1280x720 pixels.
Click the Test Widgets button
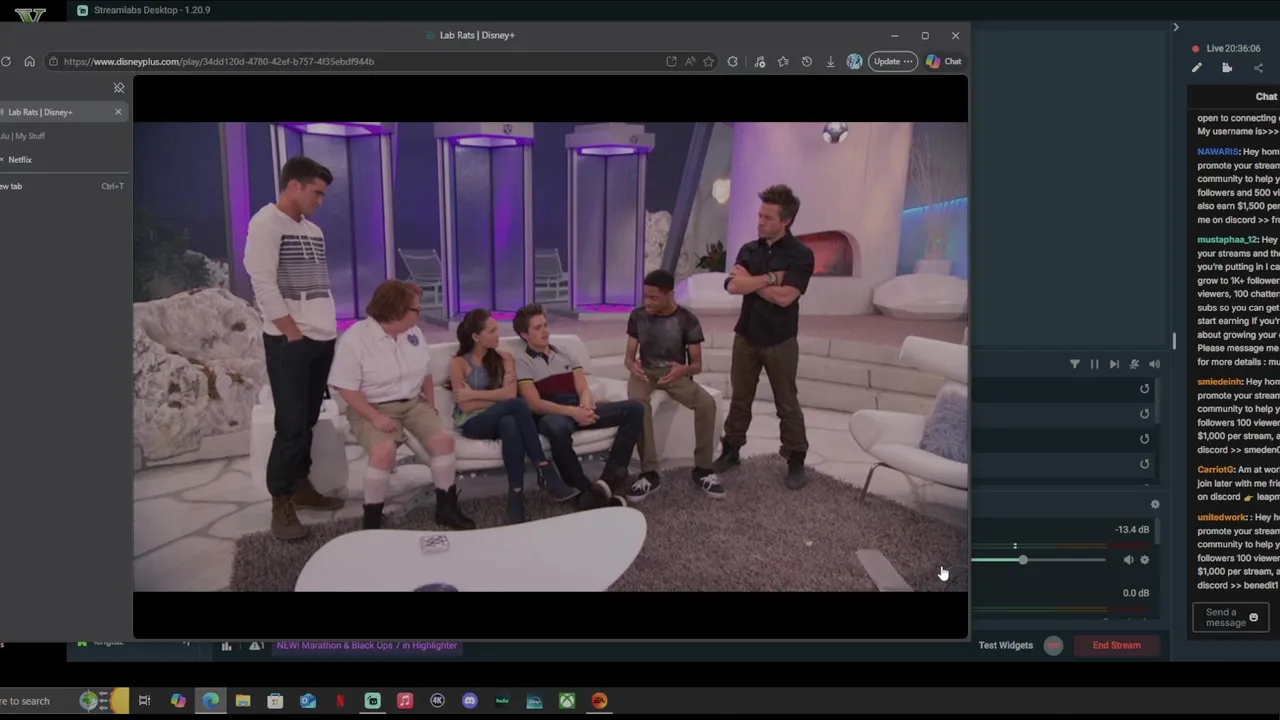coord(1005,646)
